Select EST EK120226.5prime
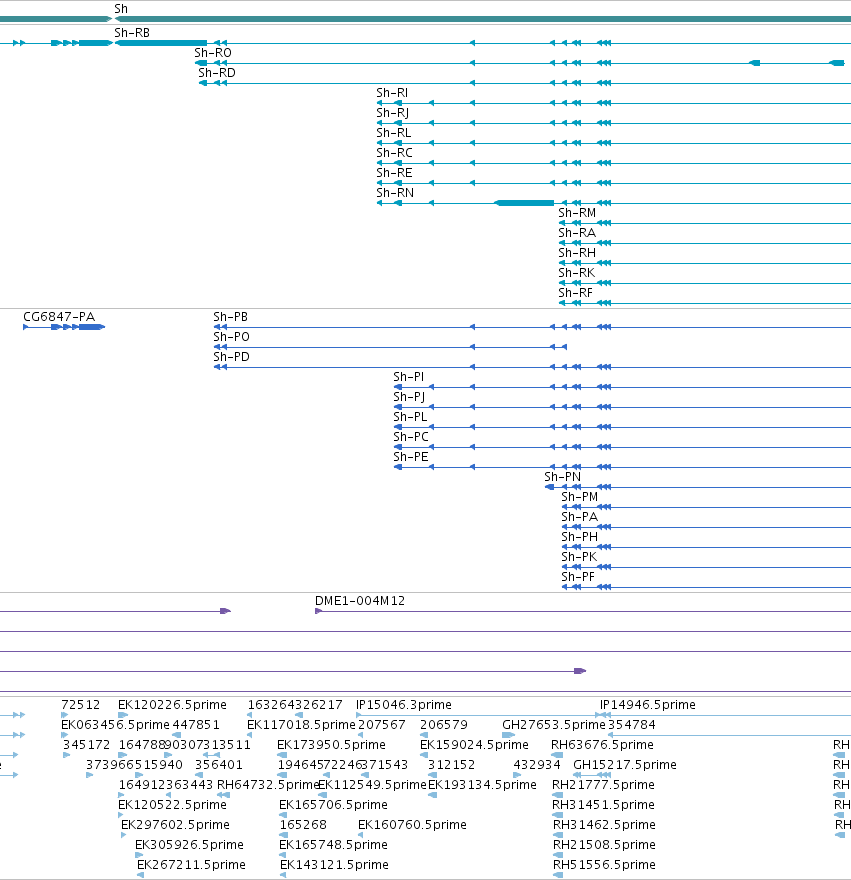 coord(172,705)
